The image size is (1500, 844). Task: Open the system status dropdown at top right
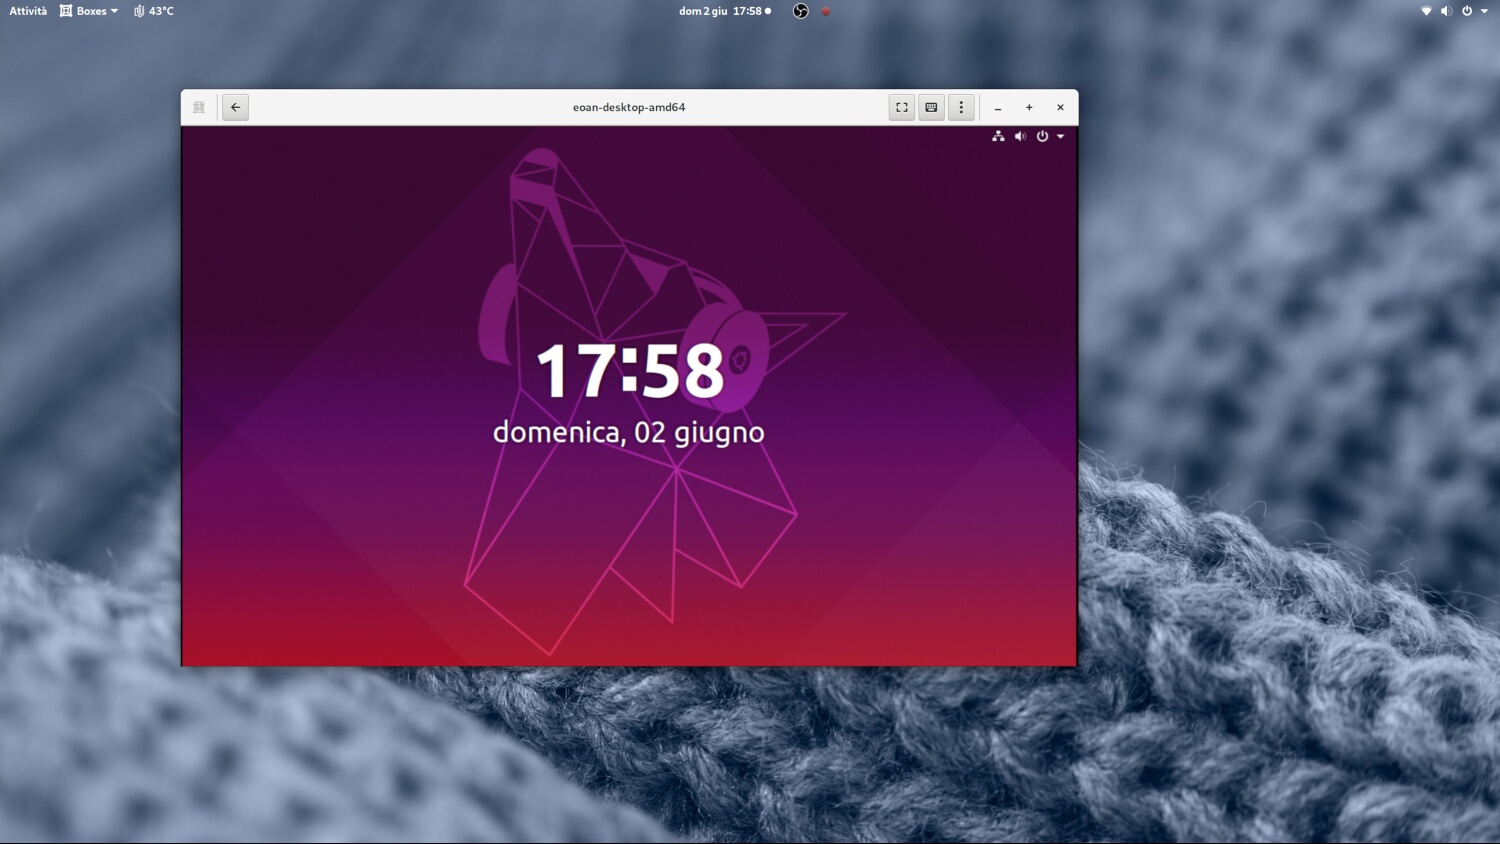click(x=1484, y=11)
